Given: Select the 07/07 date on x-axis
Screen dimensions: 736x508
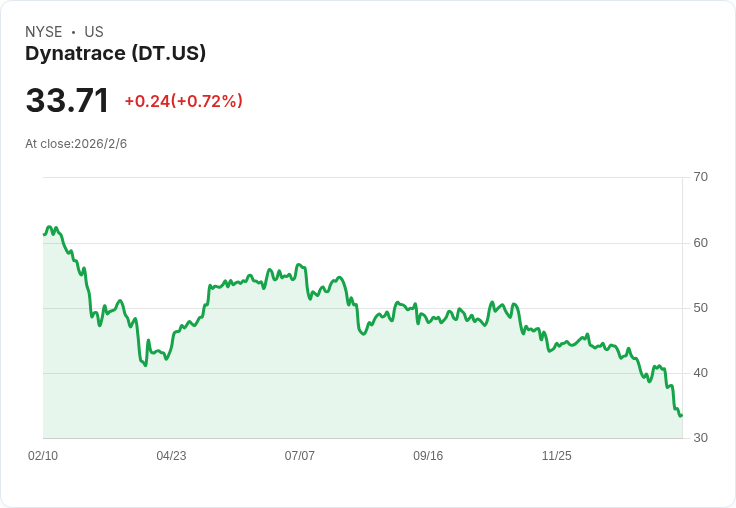Looking at the screenshot, I should pyautogui.click(x=299, y=456).
